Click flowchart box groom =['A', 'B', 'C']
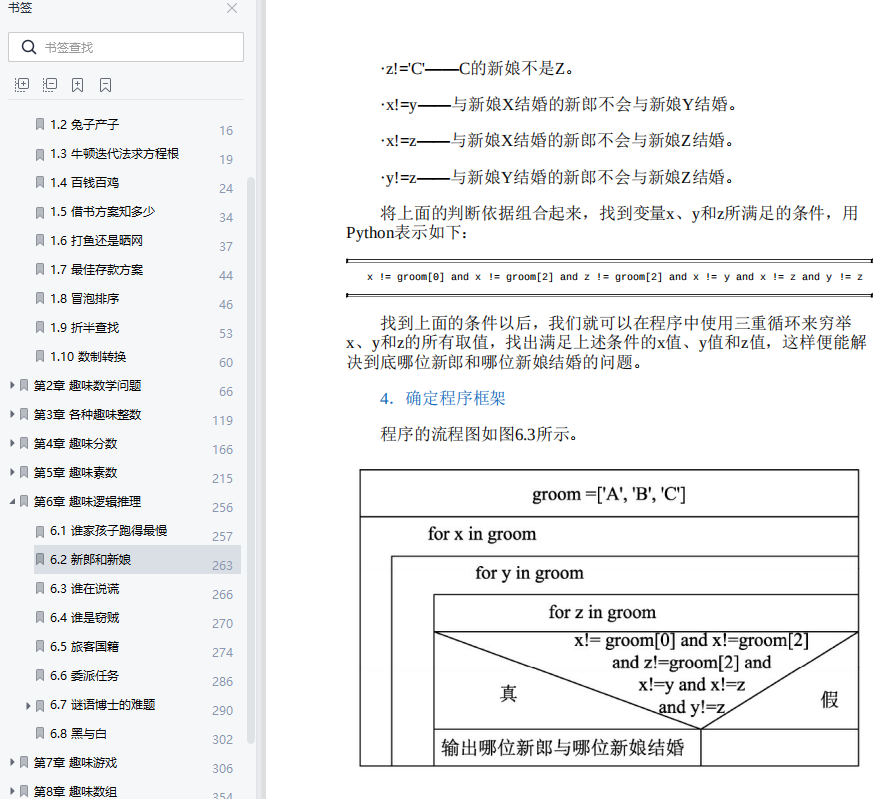This screenshot has height=799, width=892. (x=609, y=494)
